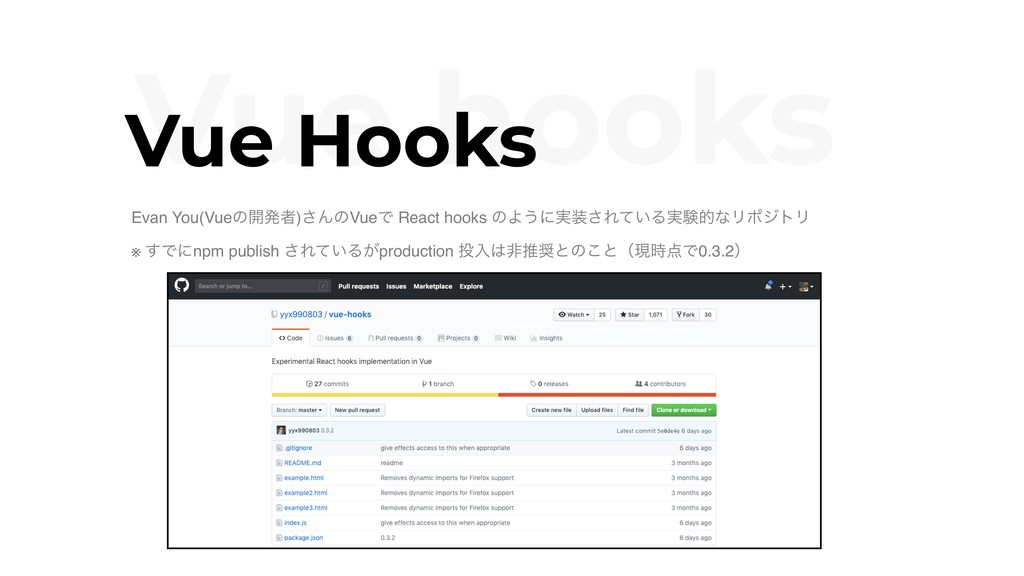Open the Branch: master dropdown
The width and height of the screenshot is (1024, 576).
tap(298, 409)
